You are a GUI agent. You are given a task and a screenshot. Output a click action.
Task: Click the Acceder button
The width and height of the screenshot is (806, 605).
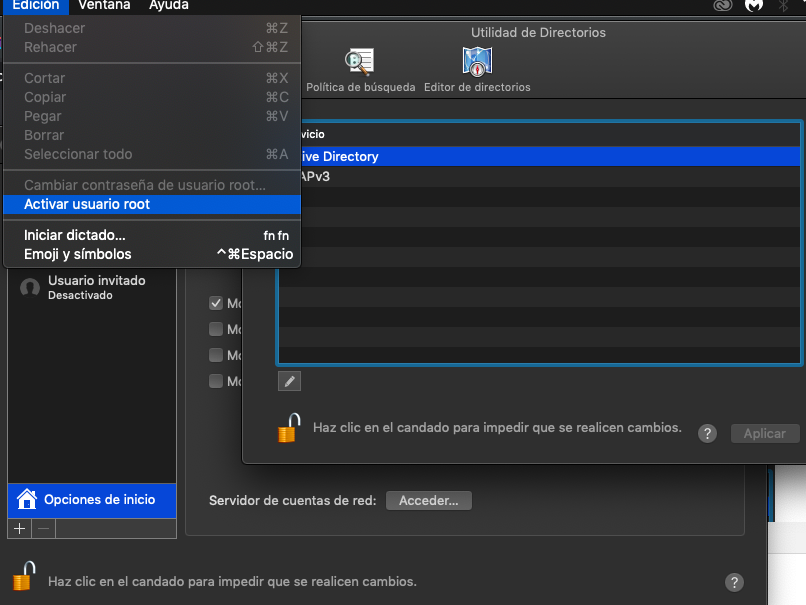(429, 501)
